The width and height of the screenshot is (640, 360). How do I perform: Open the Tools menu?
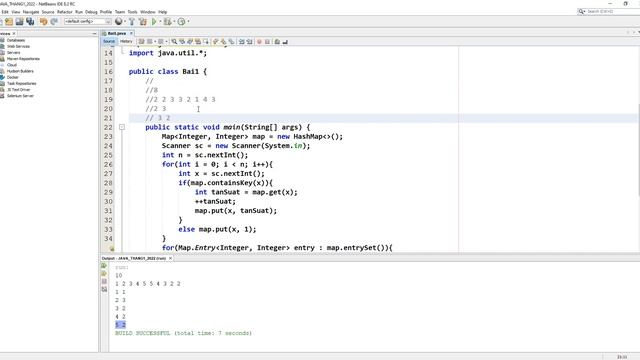pyautogui.click(x=132, y=12)
